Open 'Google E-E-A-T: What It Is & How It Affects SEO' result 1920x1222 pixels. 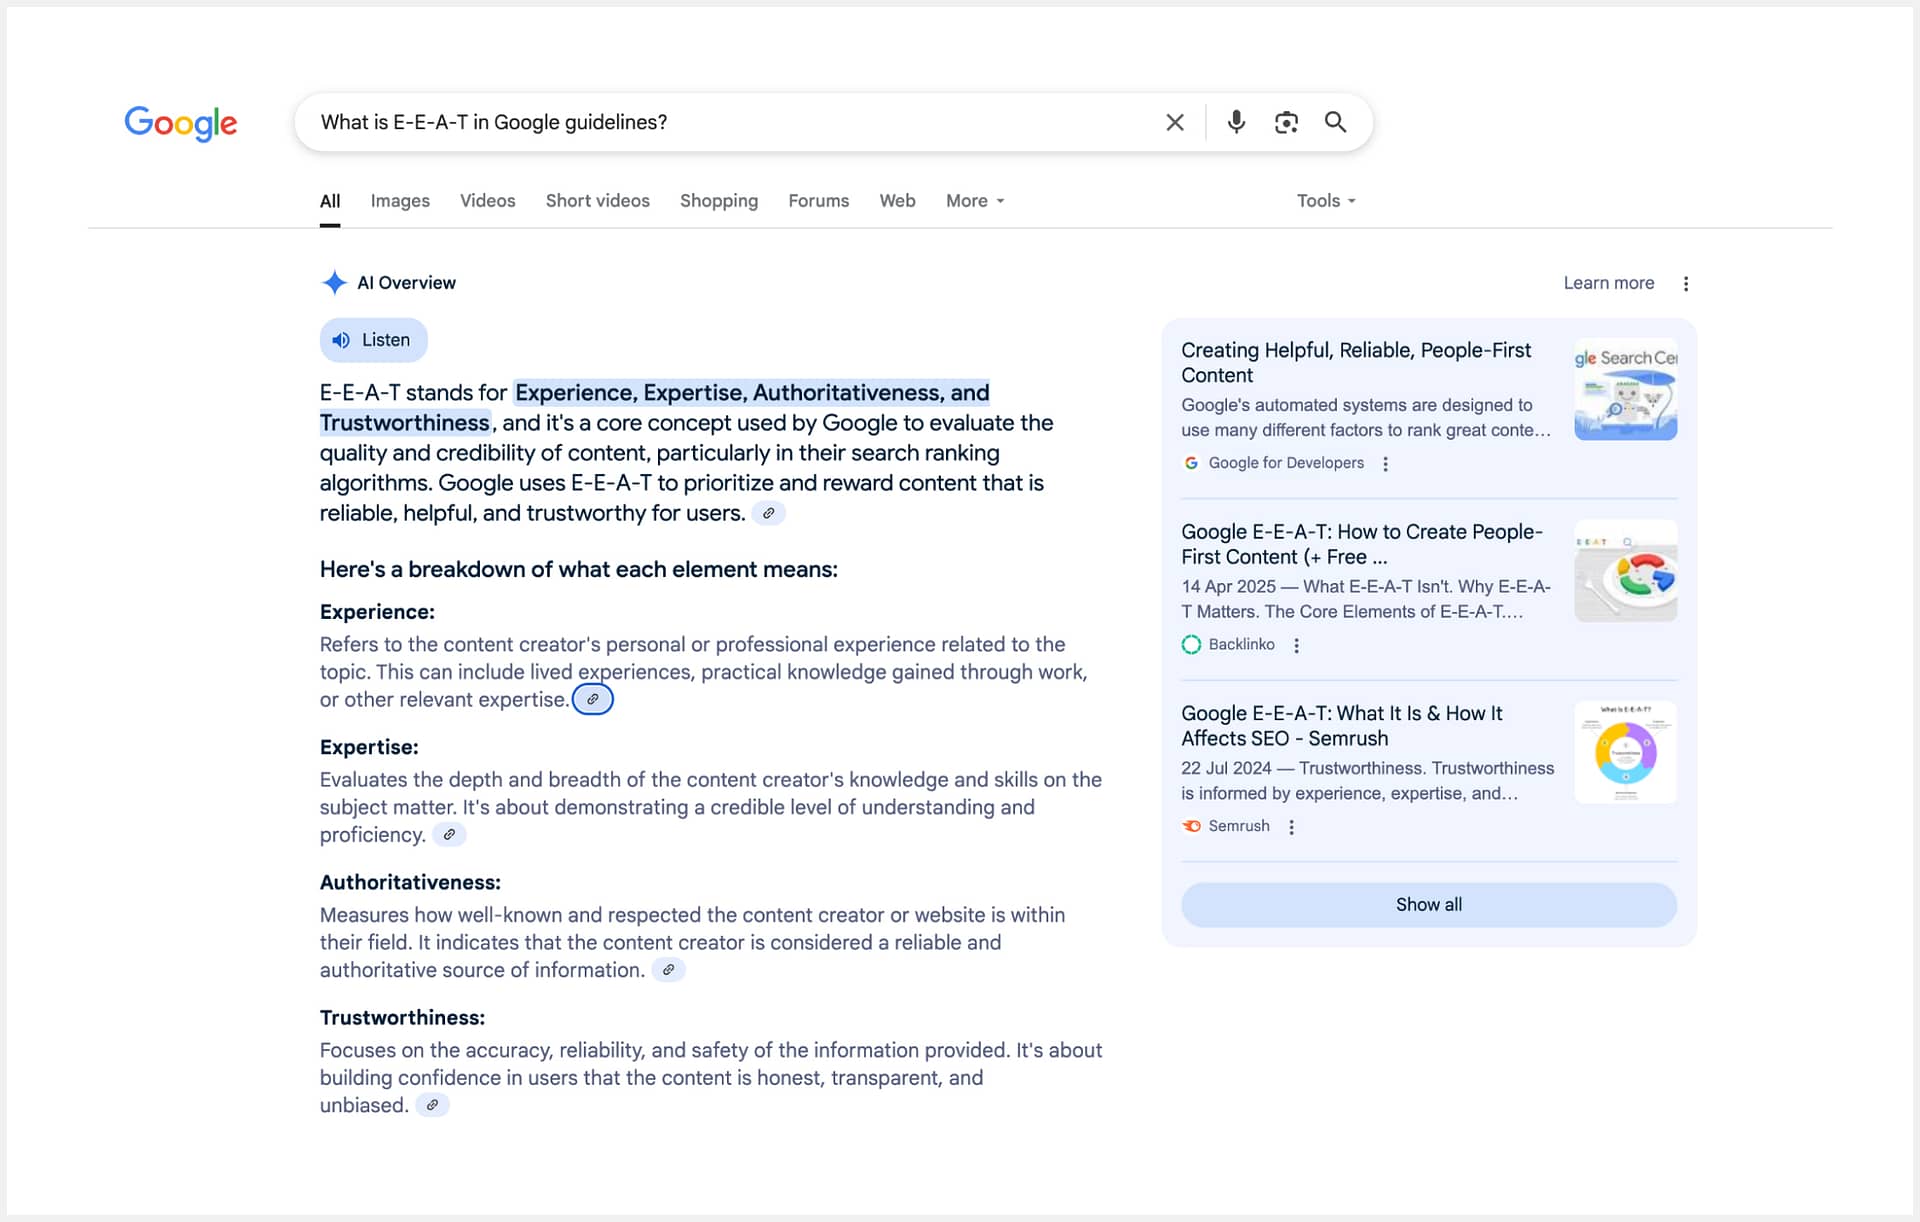[1342, 726]
